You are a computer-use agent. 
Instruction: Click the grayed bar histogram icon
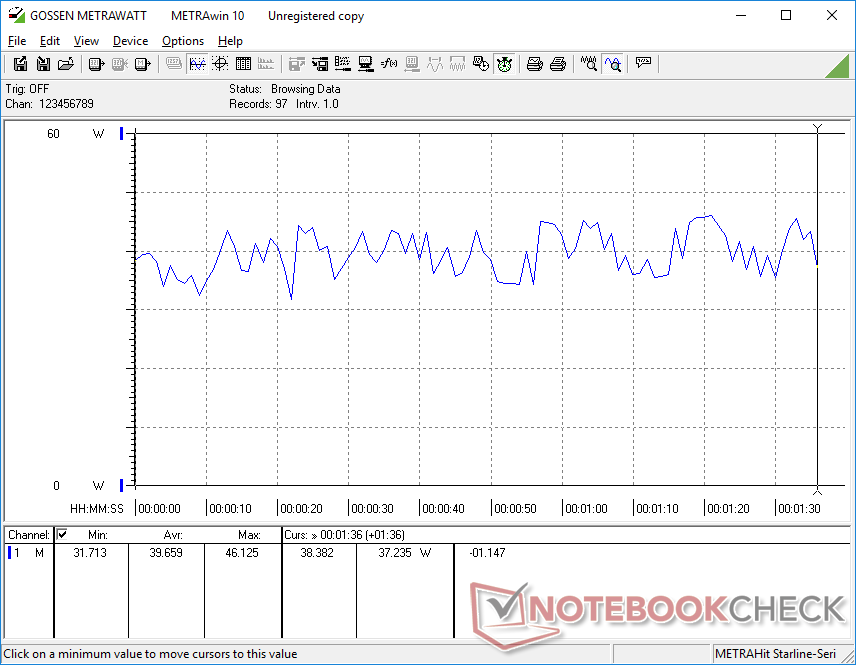coord(266,64)
